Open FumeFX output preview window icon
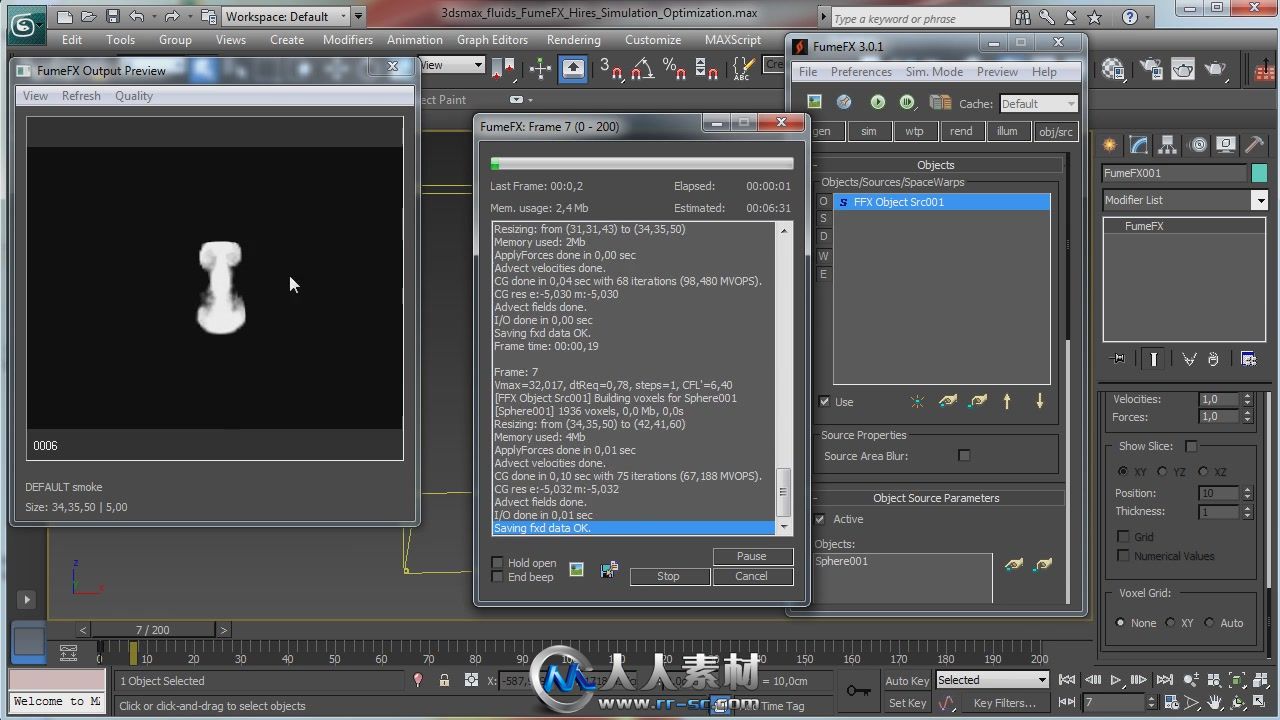Viewport: 1280px width, 720px height. 814,102
